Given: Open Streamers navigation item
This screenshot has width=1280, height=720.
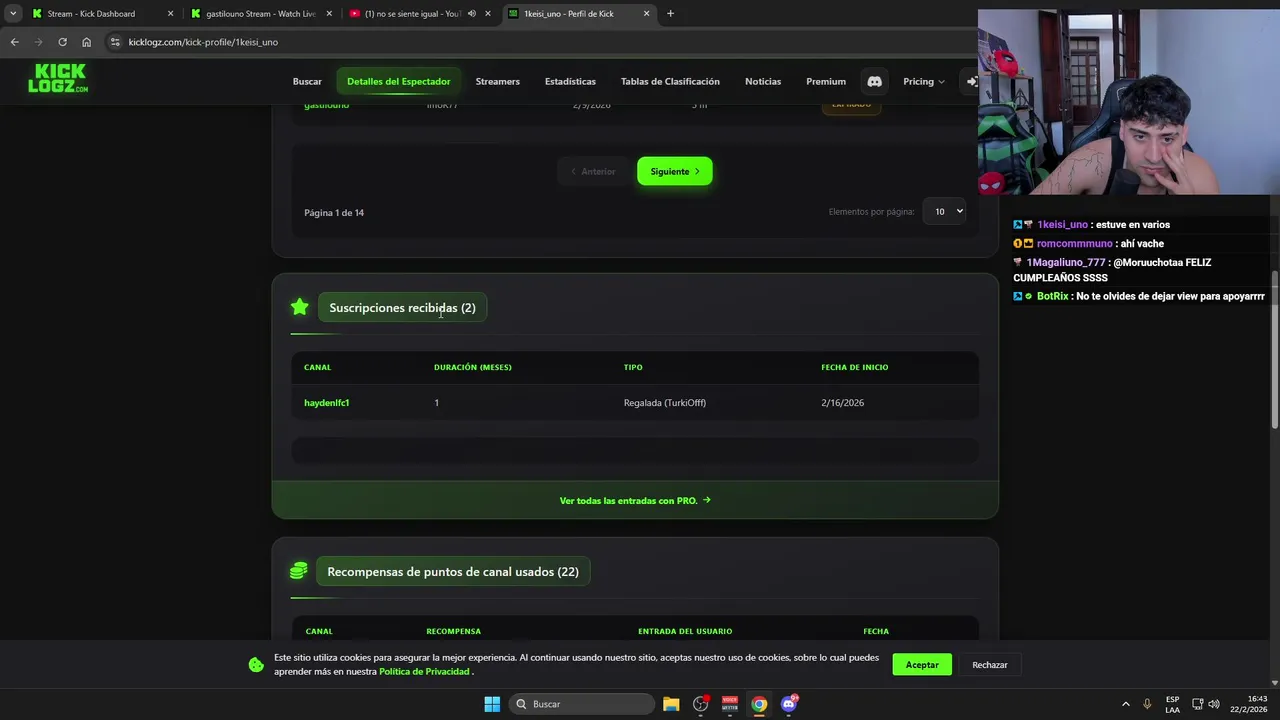Looking at the screenshot, I should [x=497, y=82].
